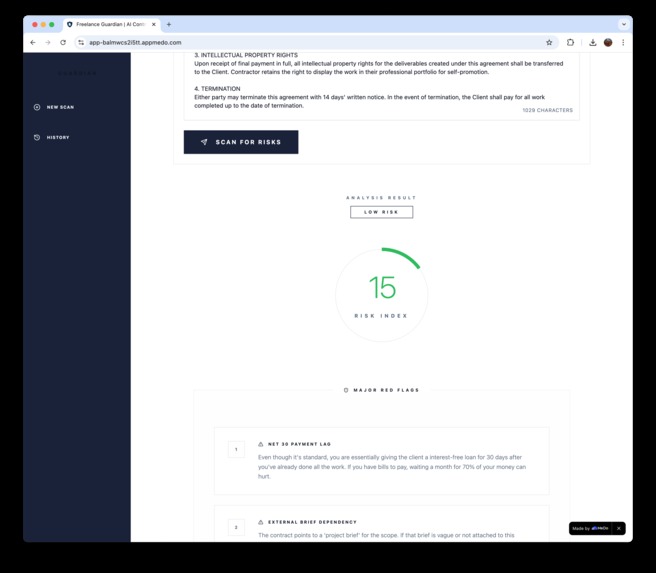
Task: Click the '3. INTELLECTUAL PROPERTY RIGHTS' heading
Action: pyautogui.click(x=246, y=55)
